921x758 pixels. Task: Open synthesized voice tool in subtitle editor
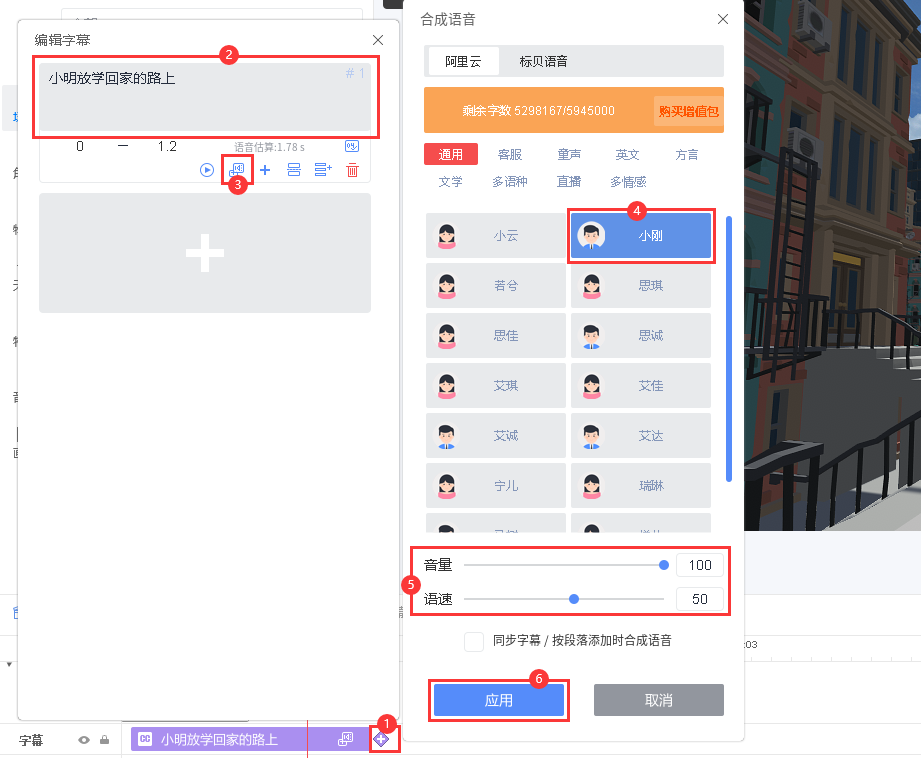(236, 170)
